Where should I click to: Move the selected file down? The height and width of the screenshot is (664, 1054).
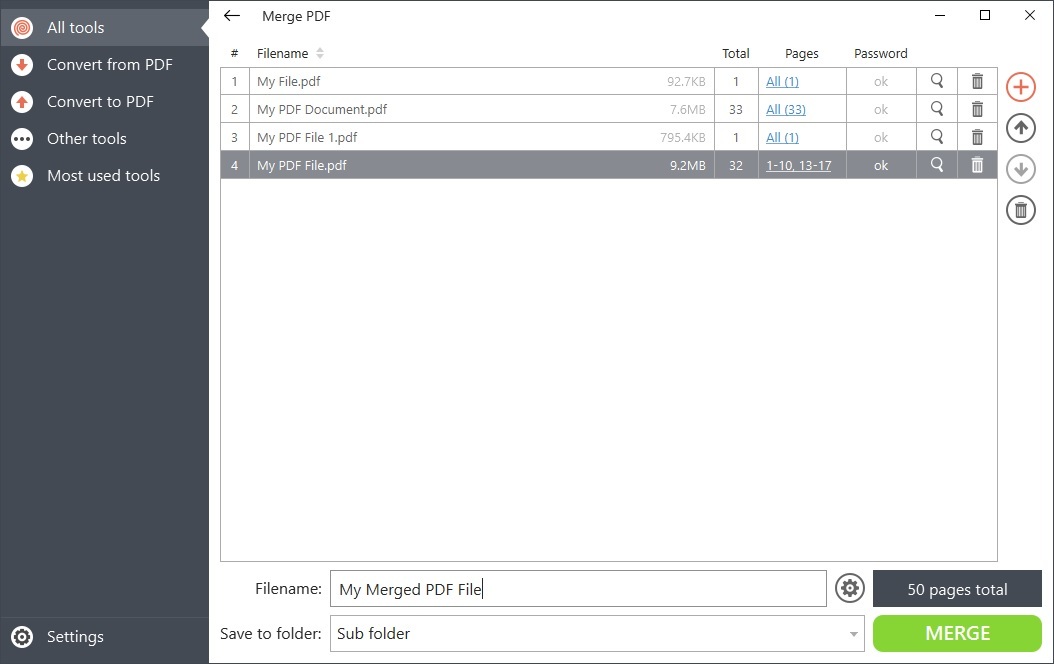tap(1020, 169)
